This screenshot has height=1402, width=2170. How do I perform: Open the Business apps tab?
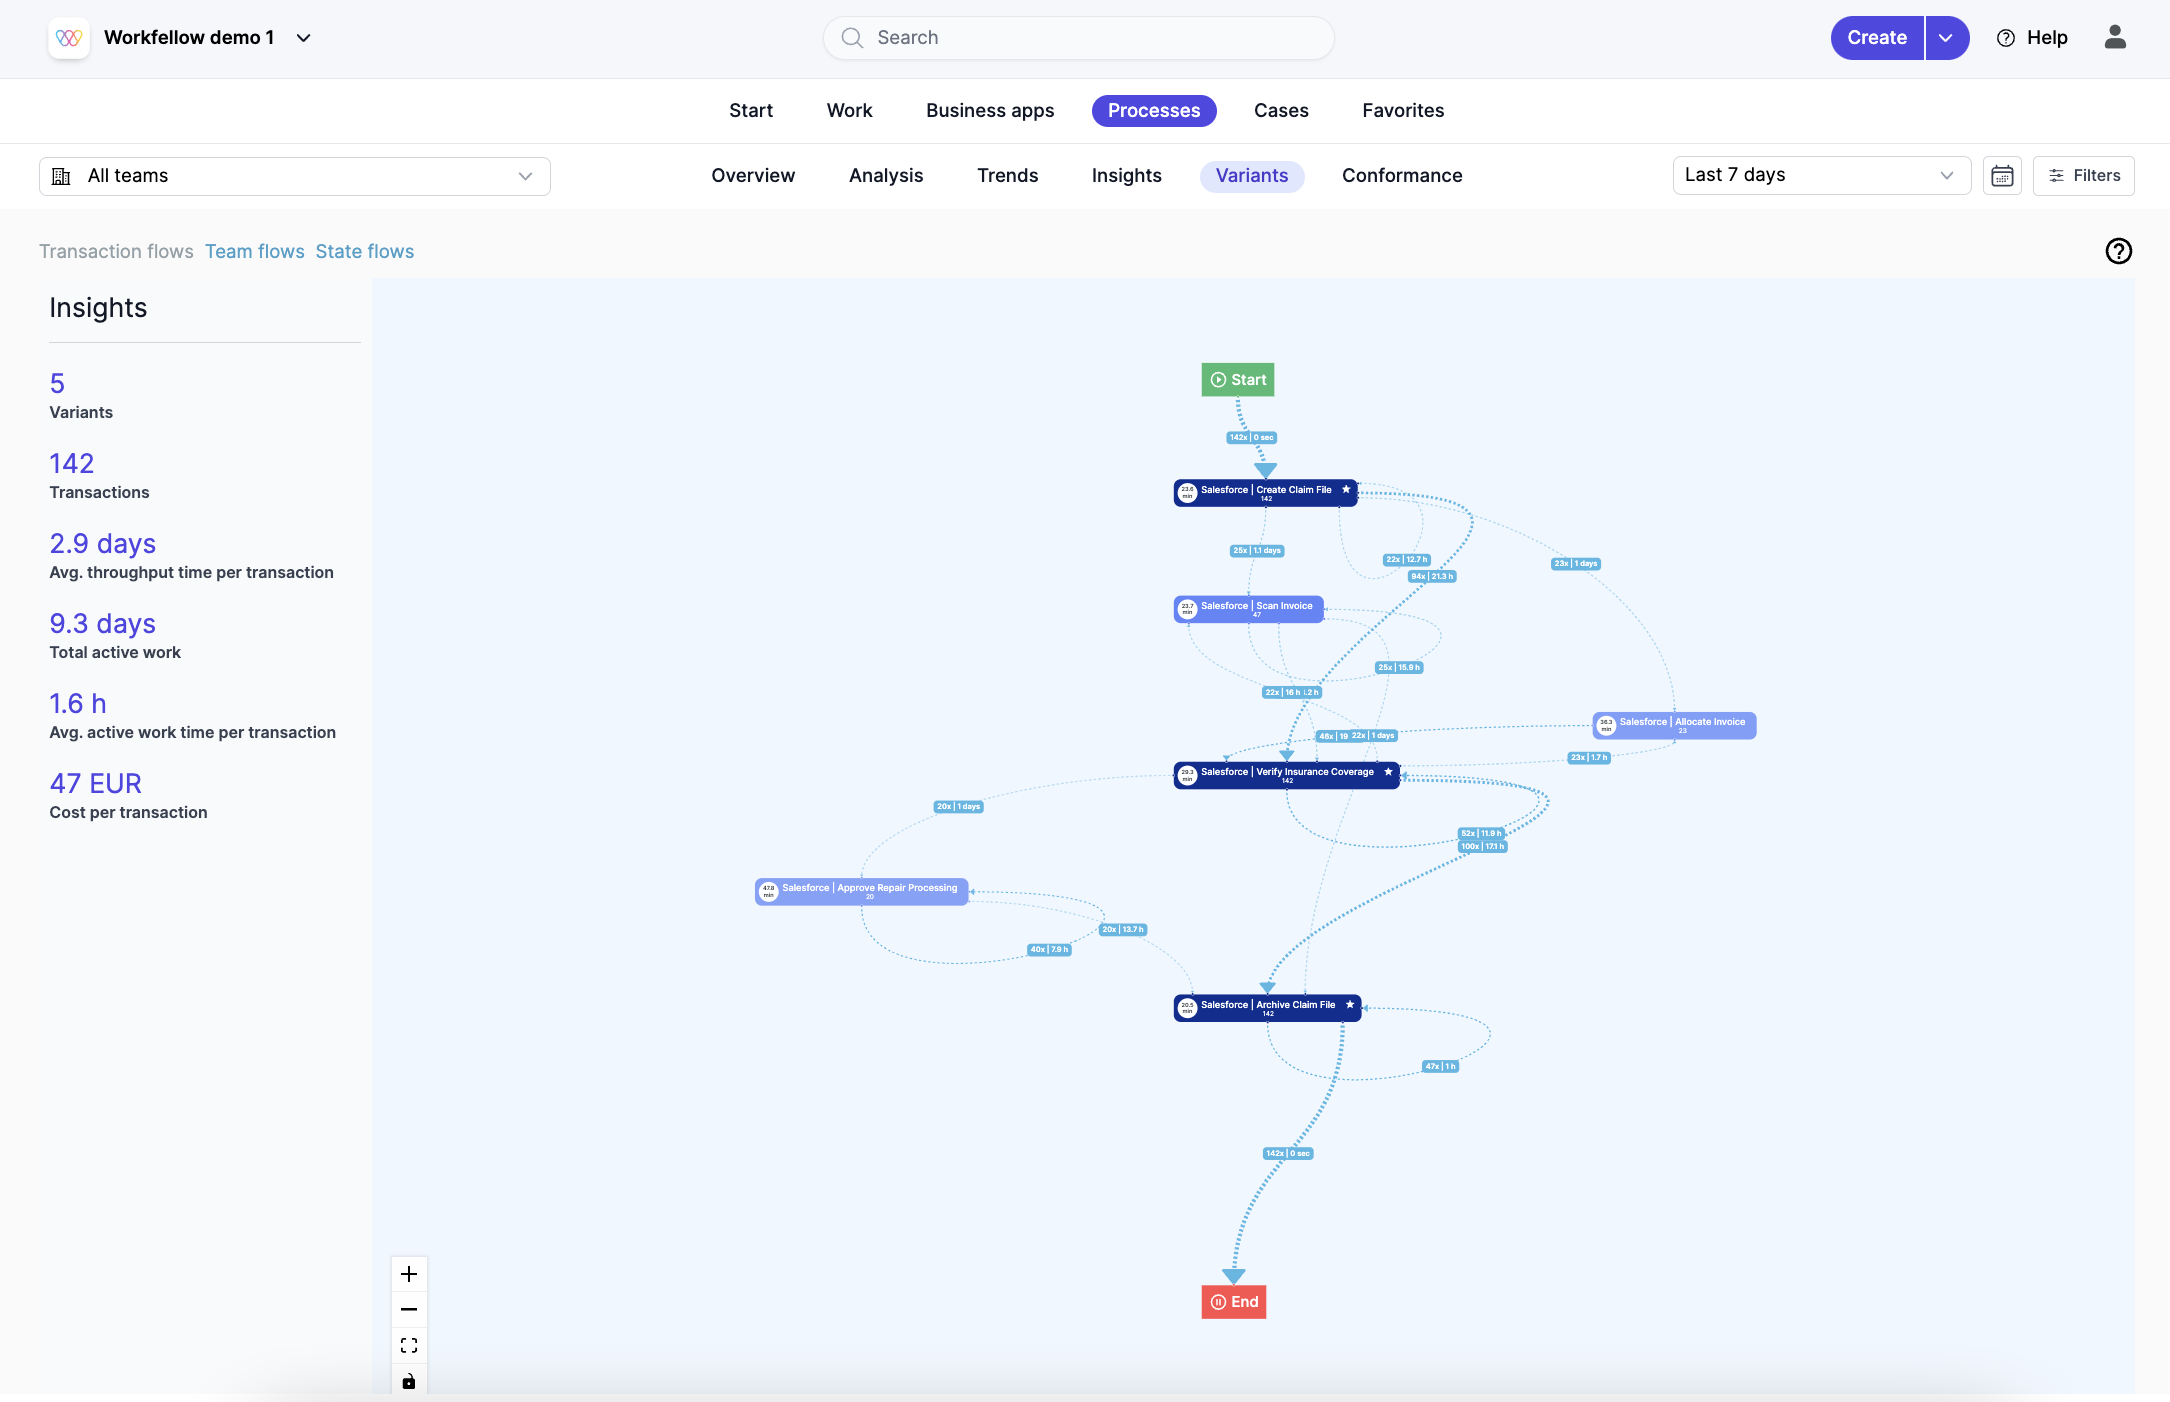click(990, 111)
